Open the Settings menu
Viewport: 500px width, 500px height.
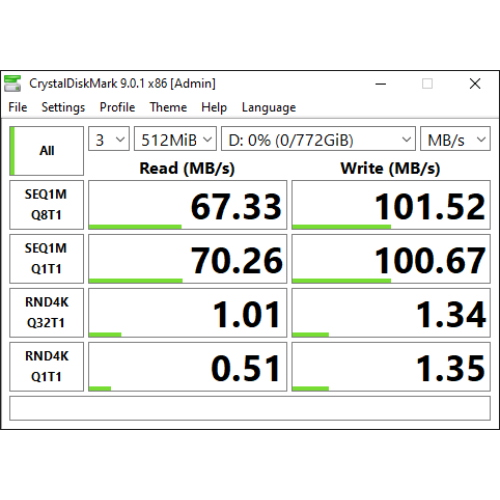[x=63, y=107]
